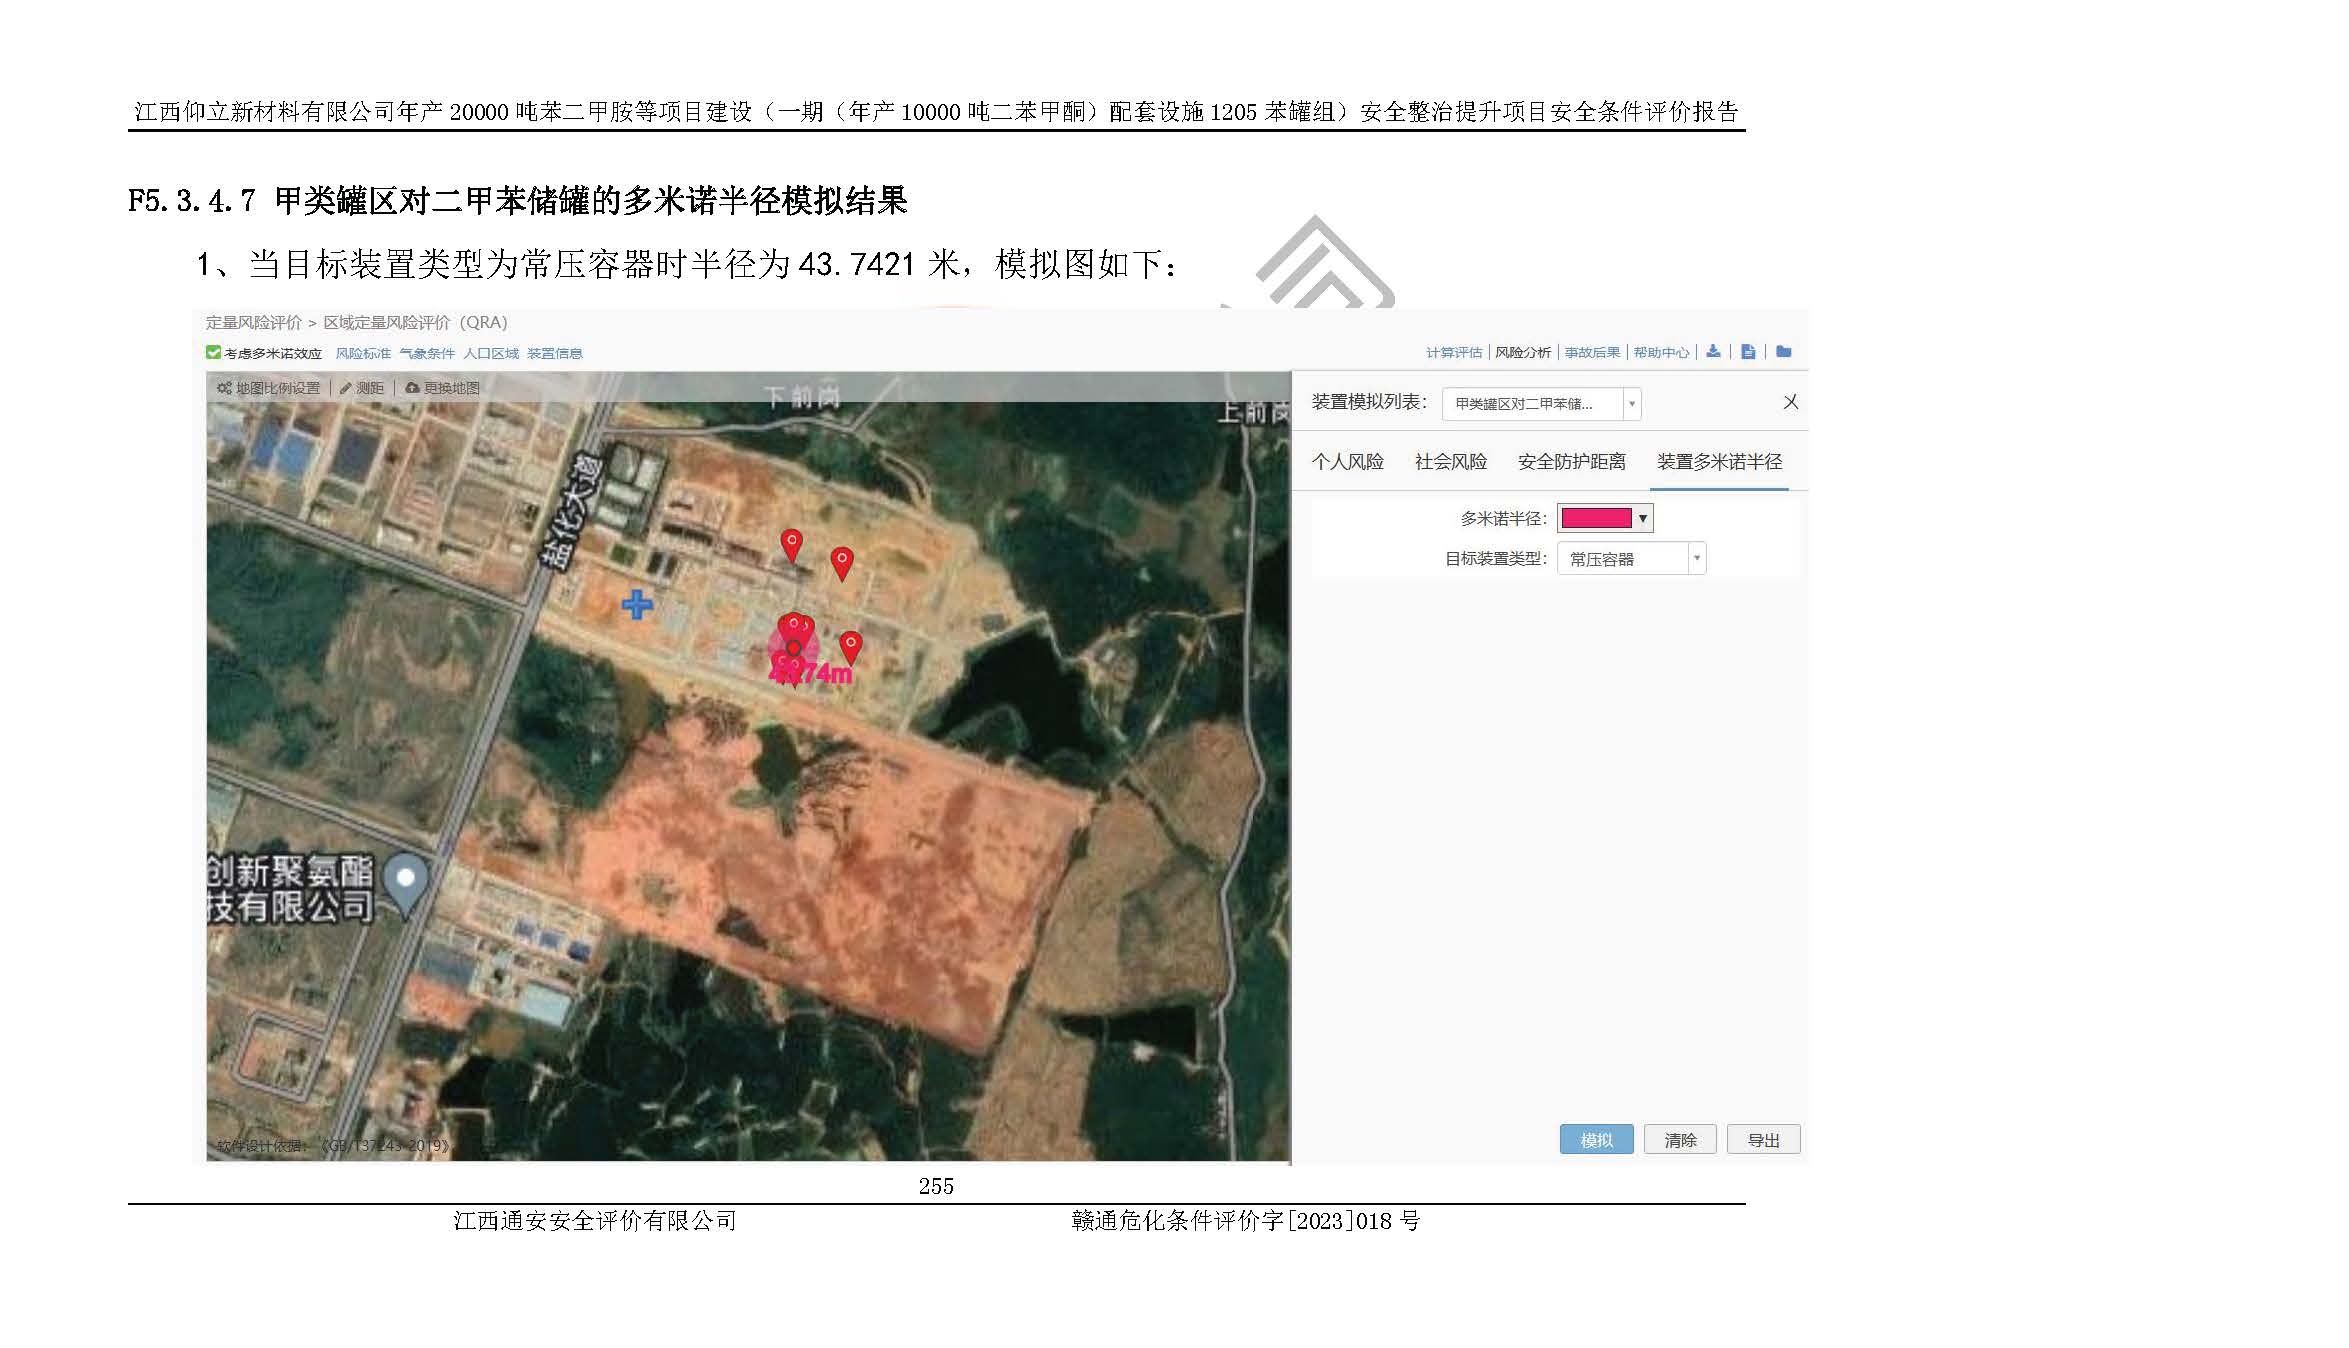Click the folder icon in top toolbar

pos(1784,352)
